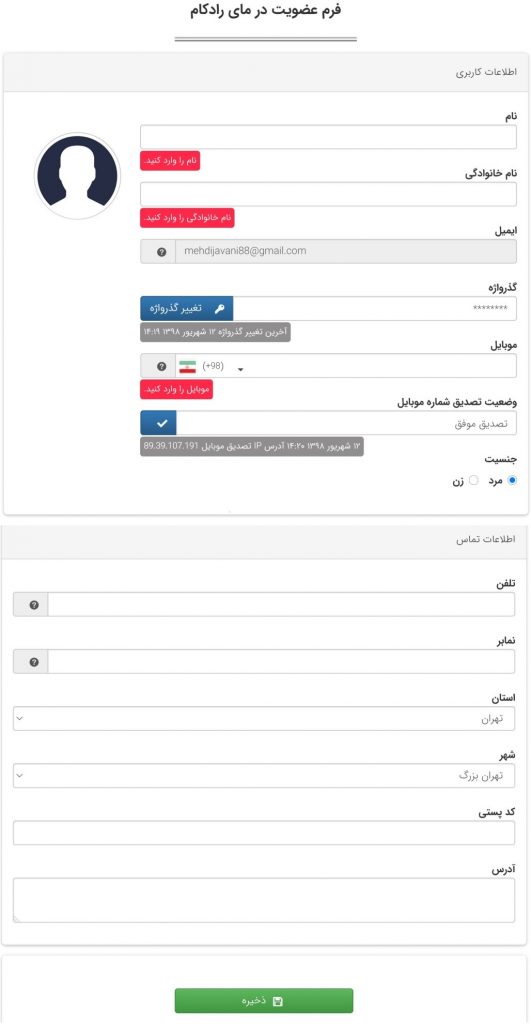
Task: Click the profile avatar picture
Action: pyautogui.click(x=77, y=176)
